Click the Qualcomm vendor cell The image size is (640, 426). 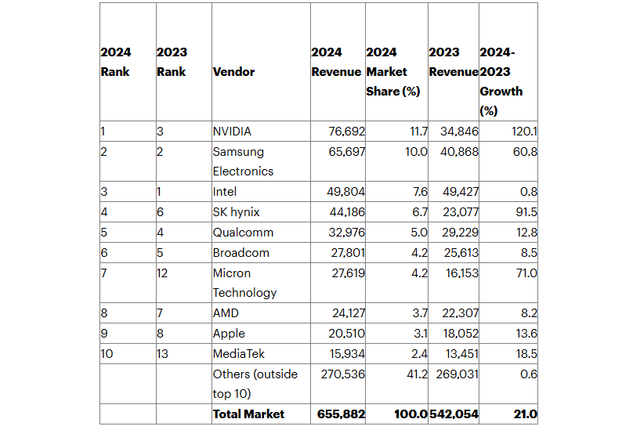tap(240, 230)
